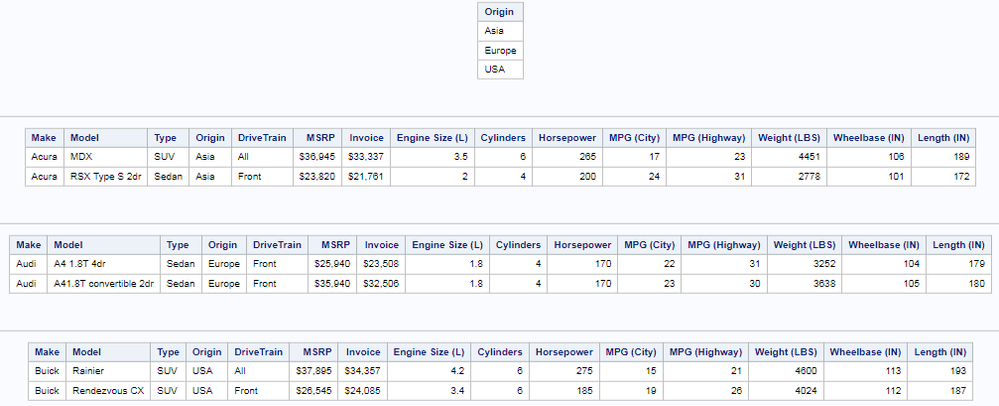Image resolution: width=999 pixels, height=406 pixels.
Task: Click engine size value 3.5
Action: (x=432, y=157)
